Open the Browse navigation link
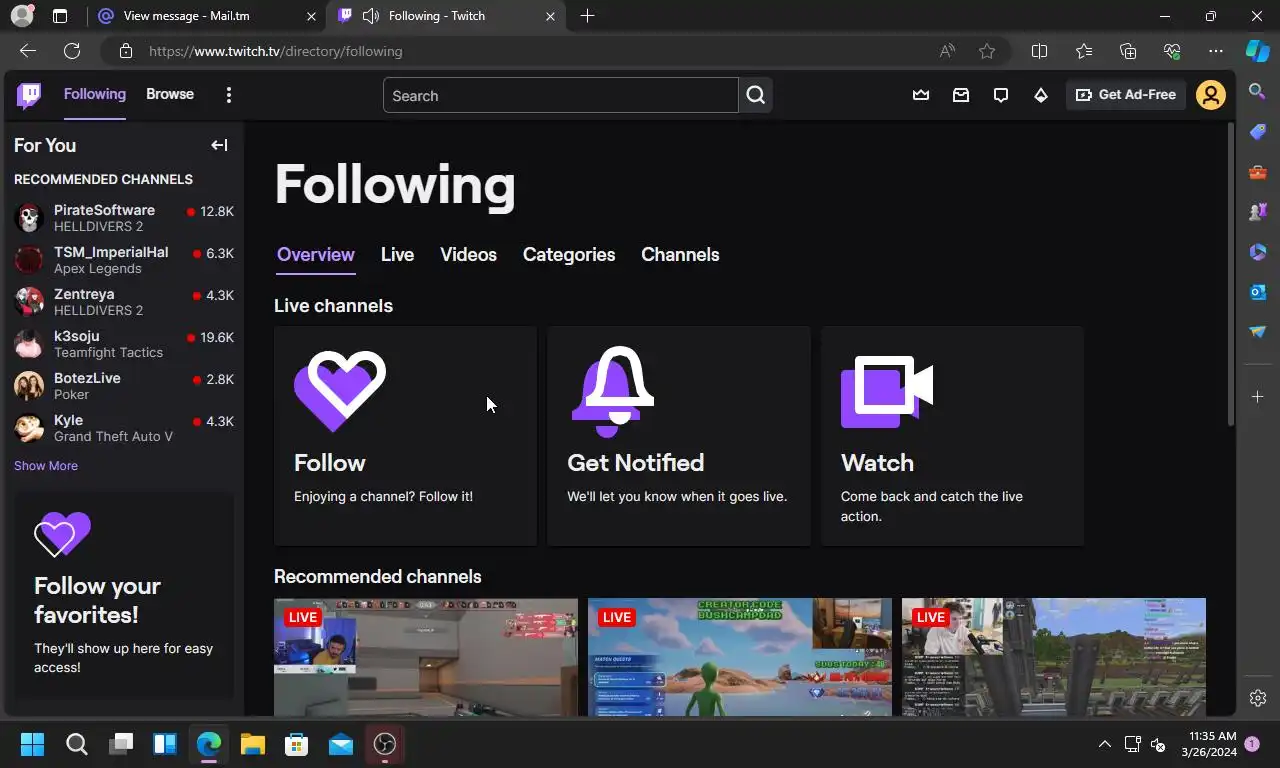 coord(170,94)
